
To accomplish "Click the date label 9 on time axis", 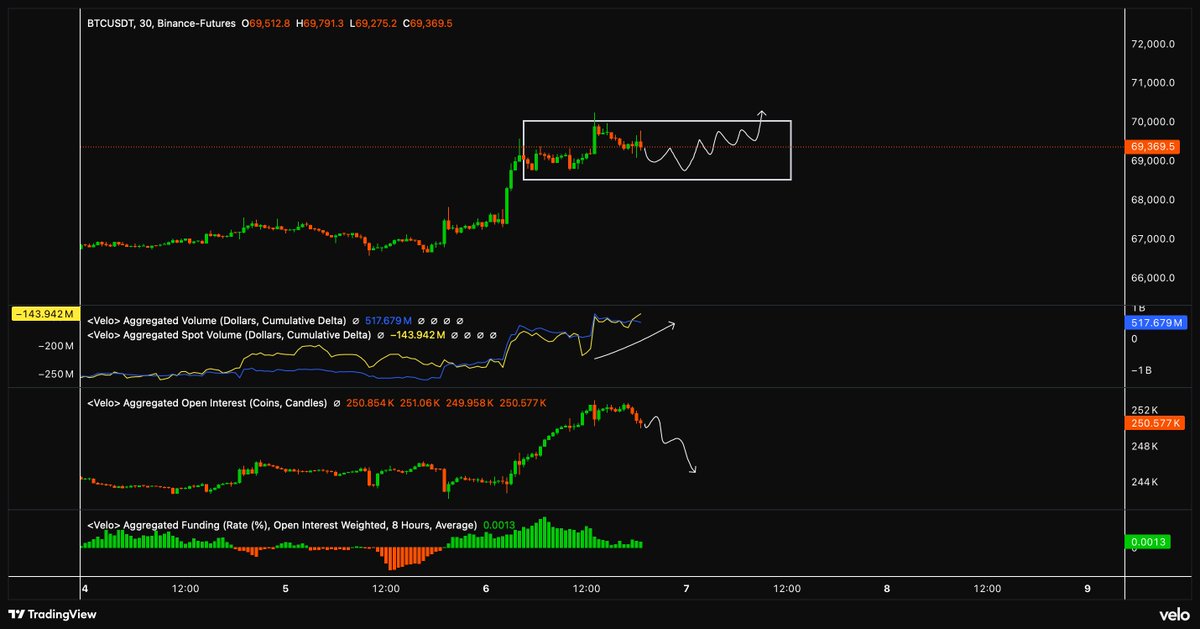I will pyautogui.click(x=1087, y=588).
